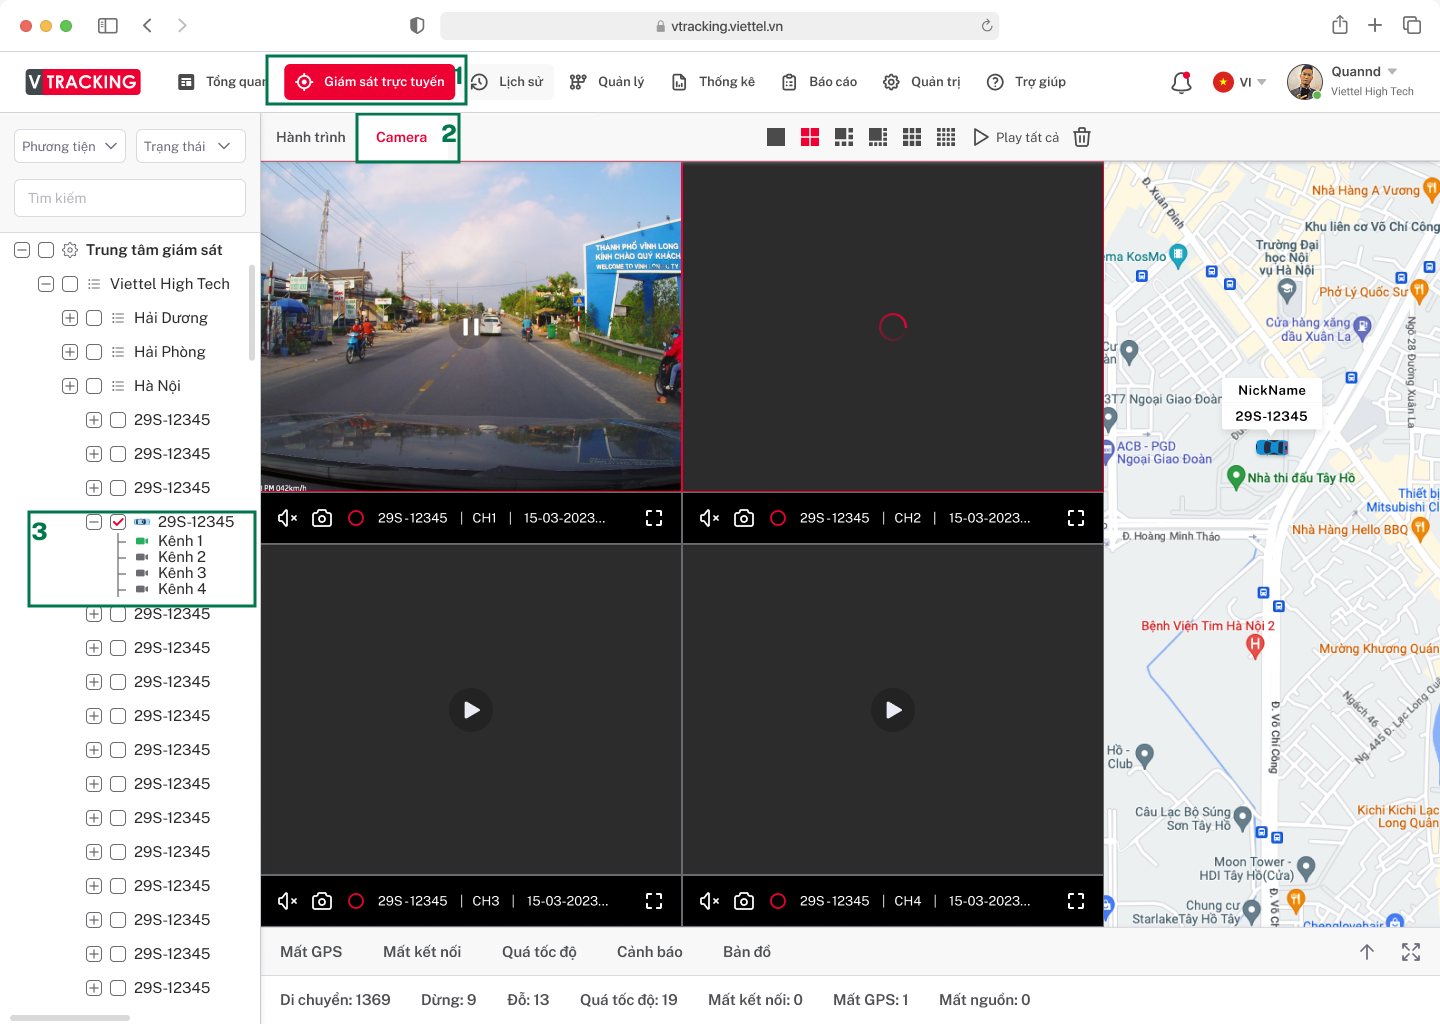1440x1024 pixels.
Task: Switch to Hành trình tab
Action: (x=311, y=137)
